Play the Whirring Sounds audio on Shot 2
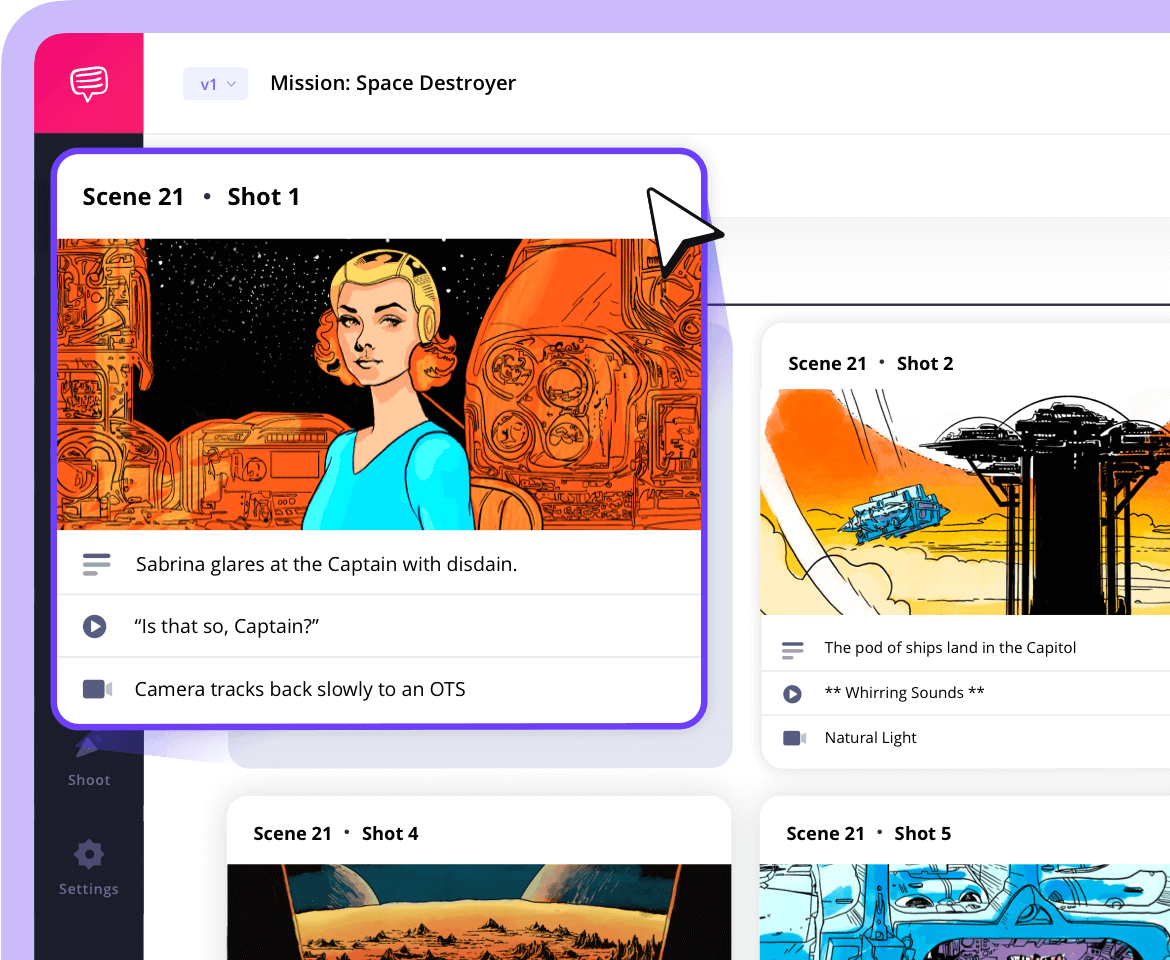1170x960 pixels. pyautogui.click(x=793, y=693)
